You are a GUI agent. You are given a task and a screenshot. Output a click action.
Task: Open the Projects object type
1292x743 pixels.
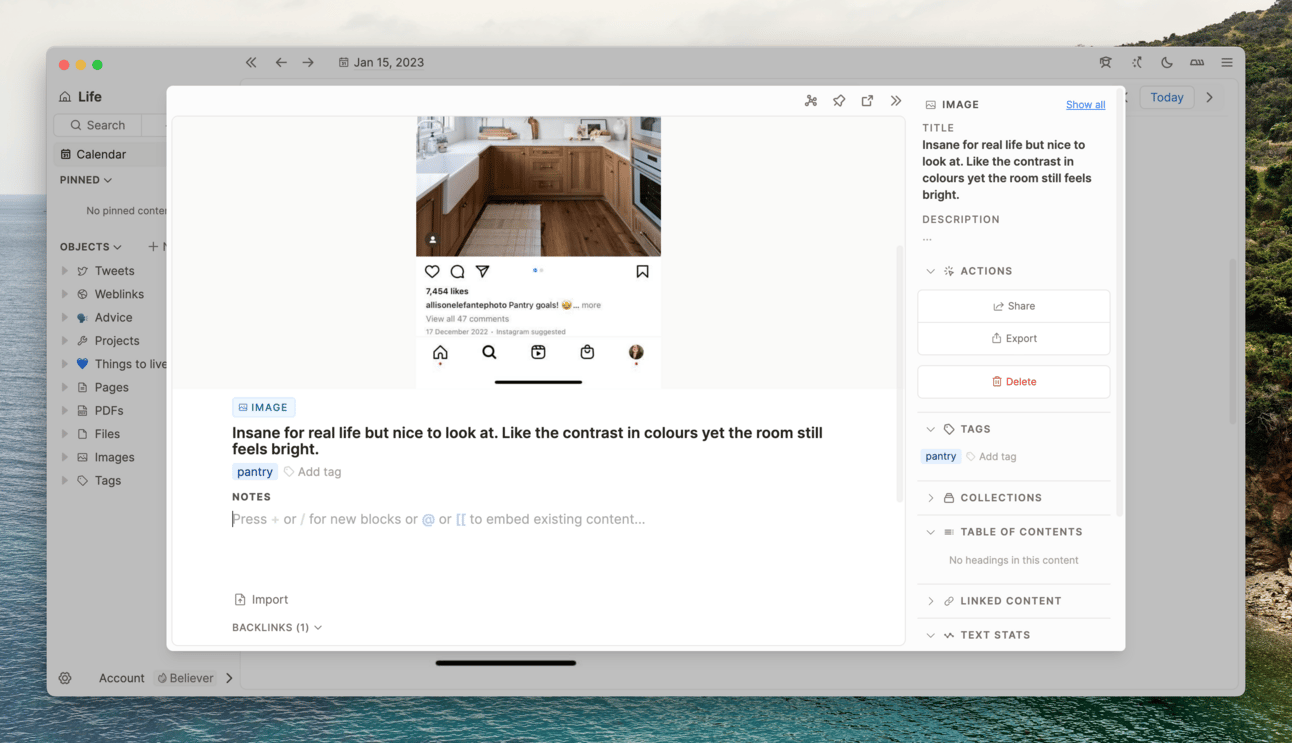coord(117,341)
